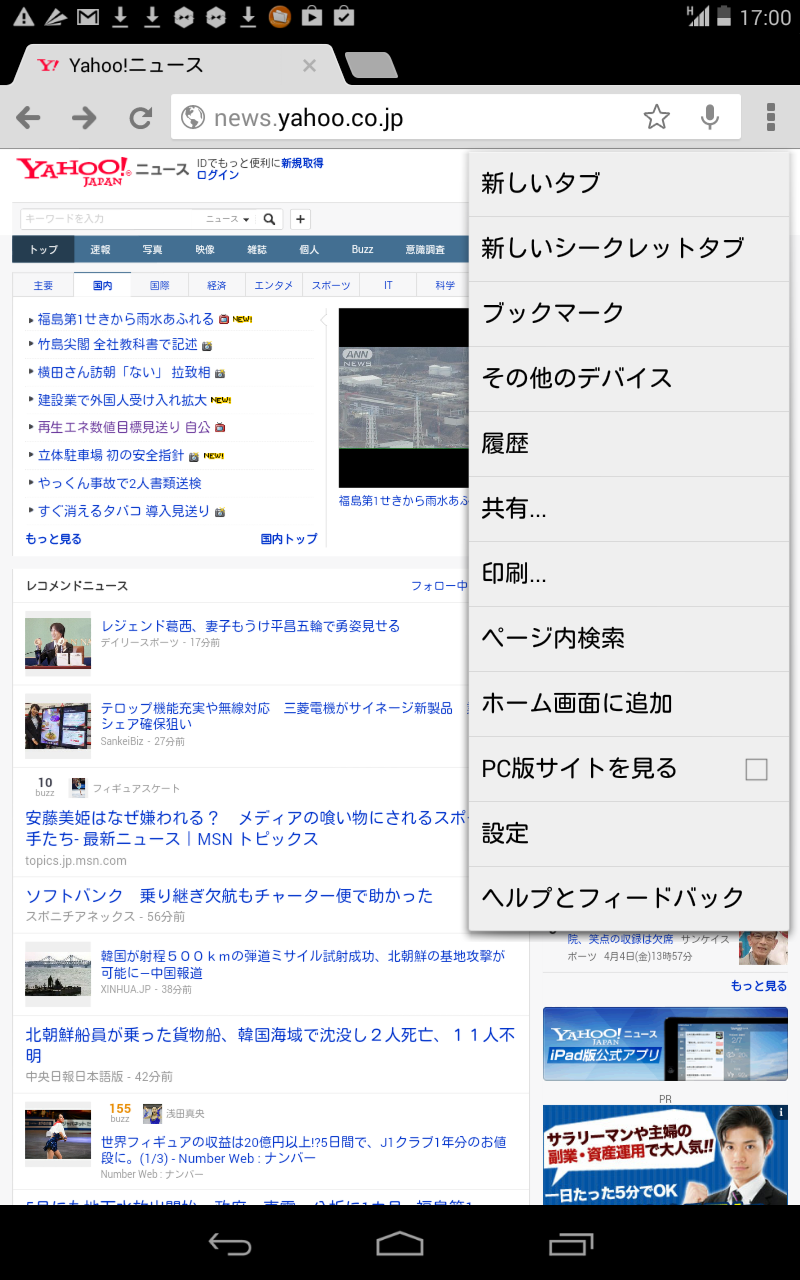800x1280 pixels.
Task: Select the 国際 category tab
Action: pyautogui.click(x=159, y=285)
